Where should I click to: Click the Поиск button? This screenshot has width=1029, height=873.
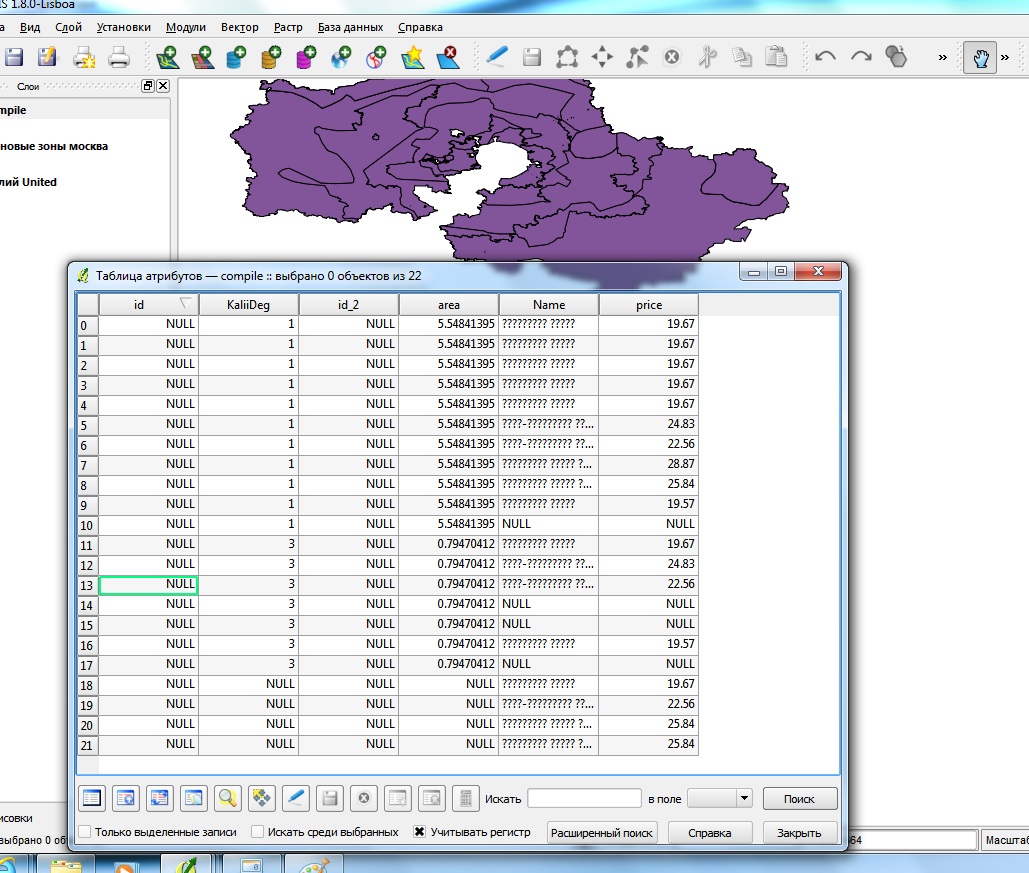[799, 798]
